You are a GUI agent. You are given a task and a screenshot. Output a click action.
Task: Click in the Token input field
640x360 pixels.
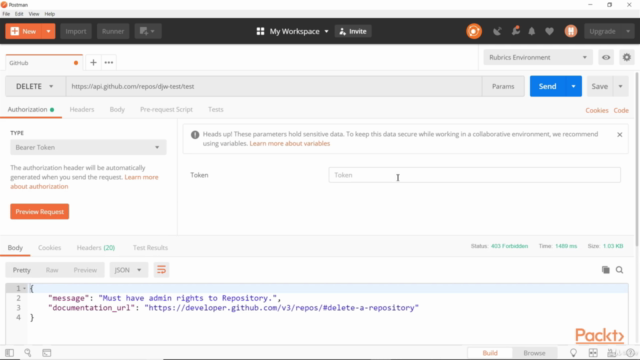click(474, 175)
